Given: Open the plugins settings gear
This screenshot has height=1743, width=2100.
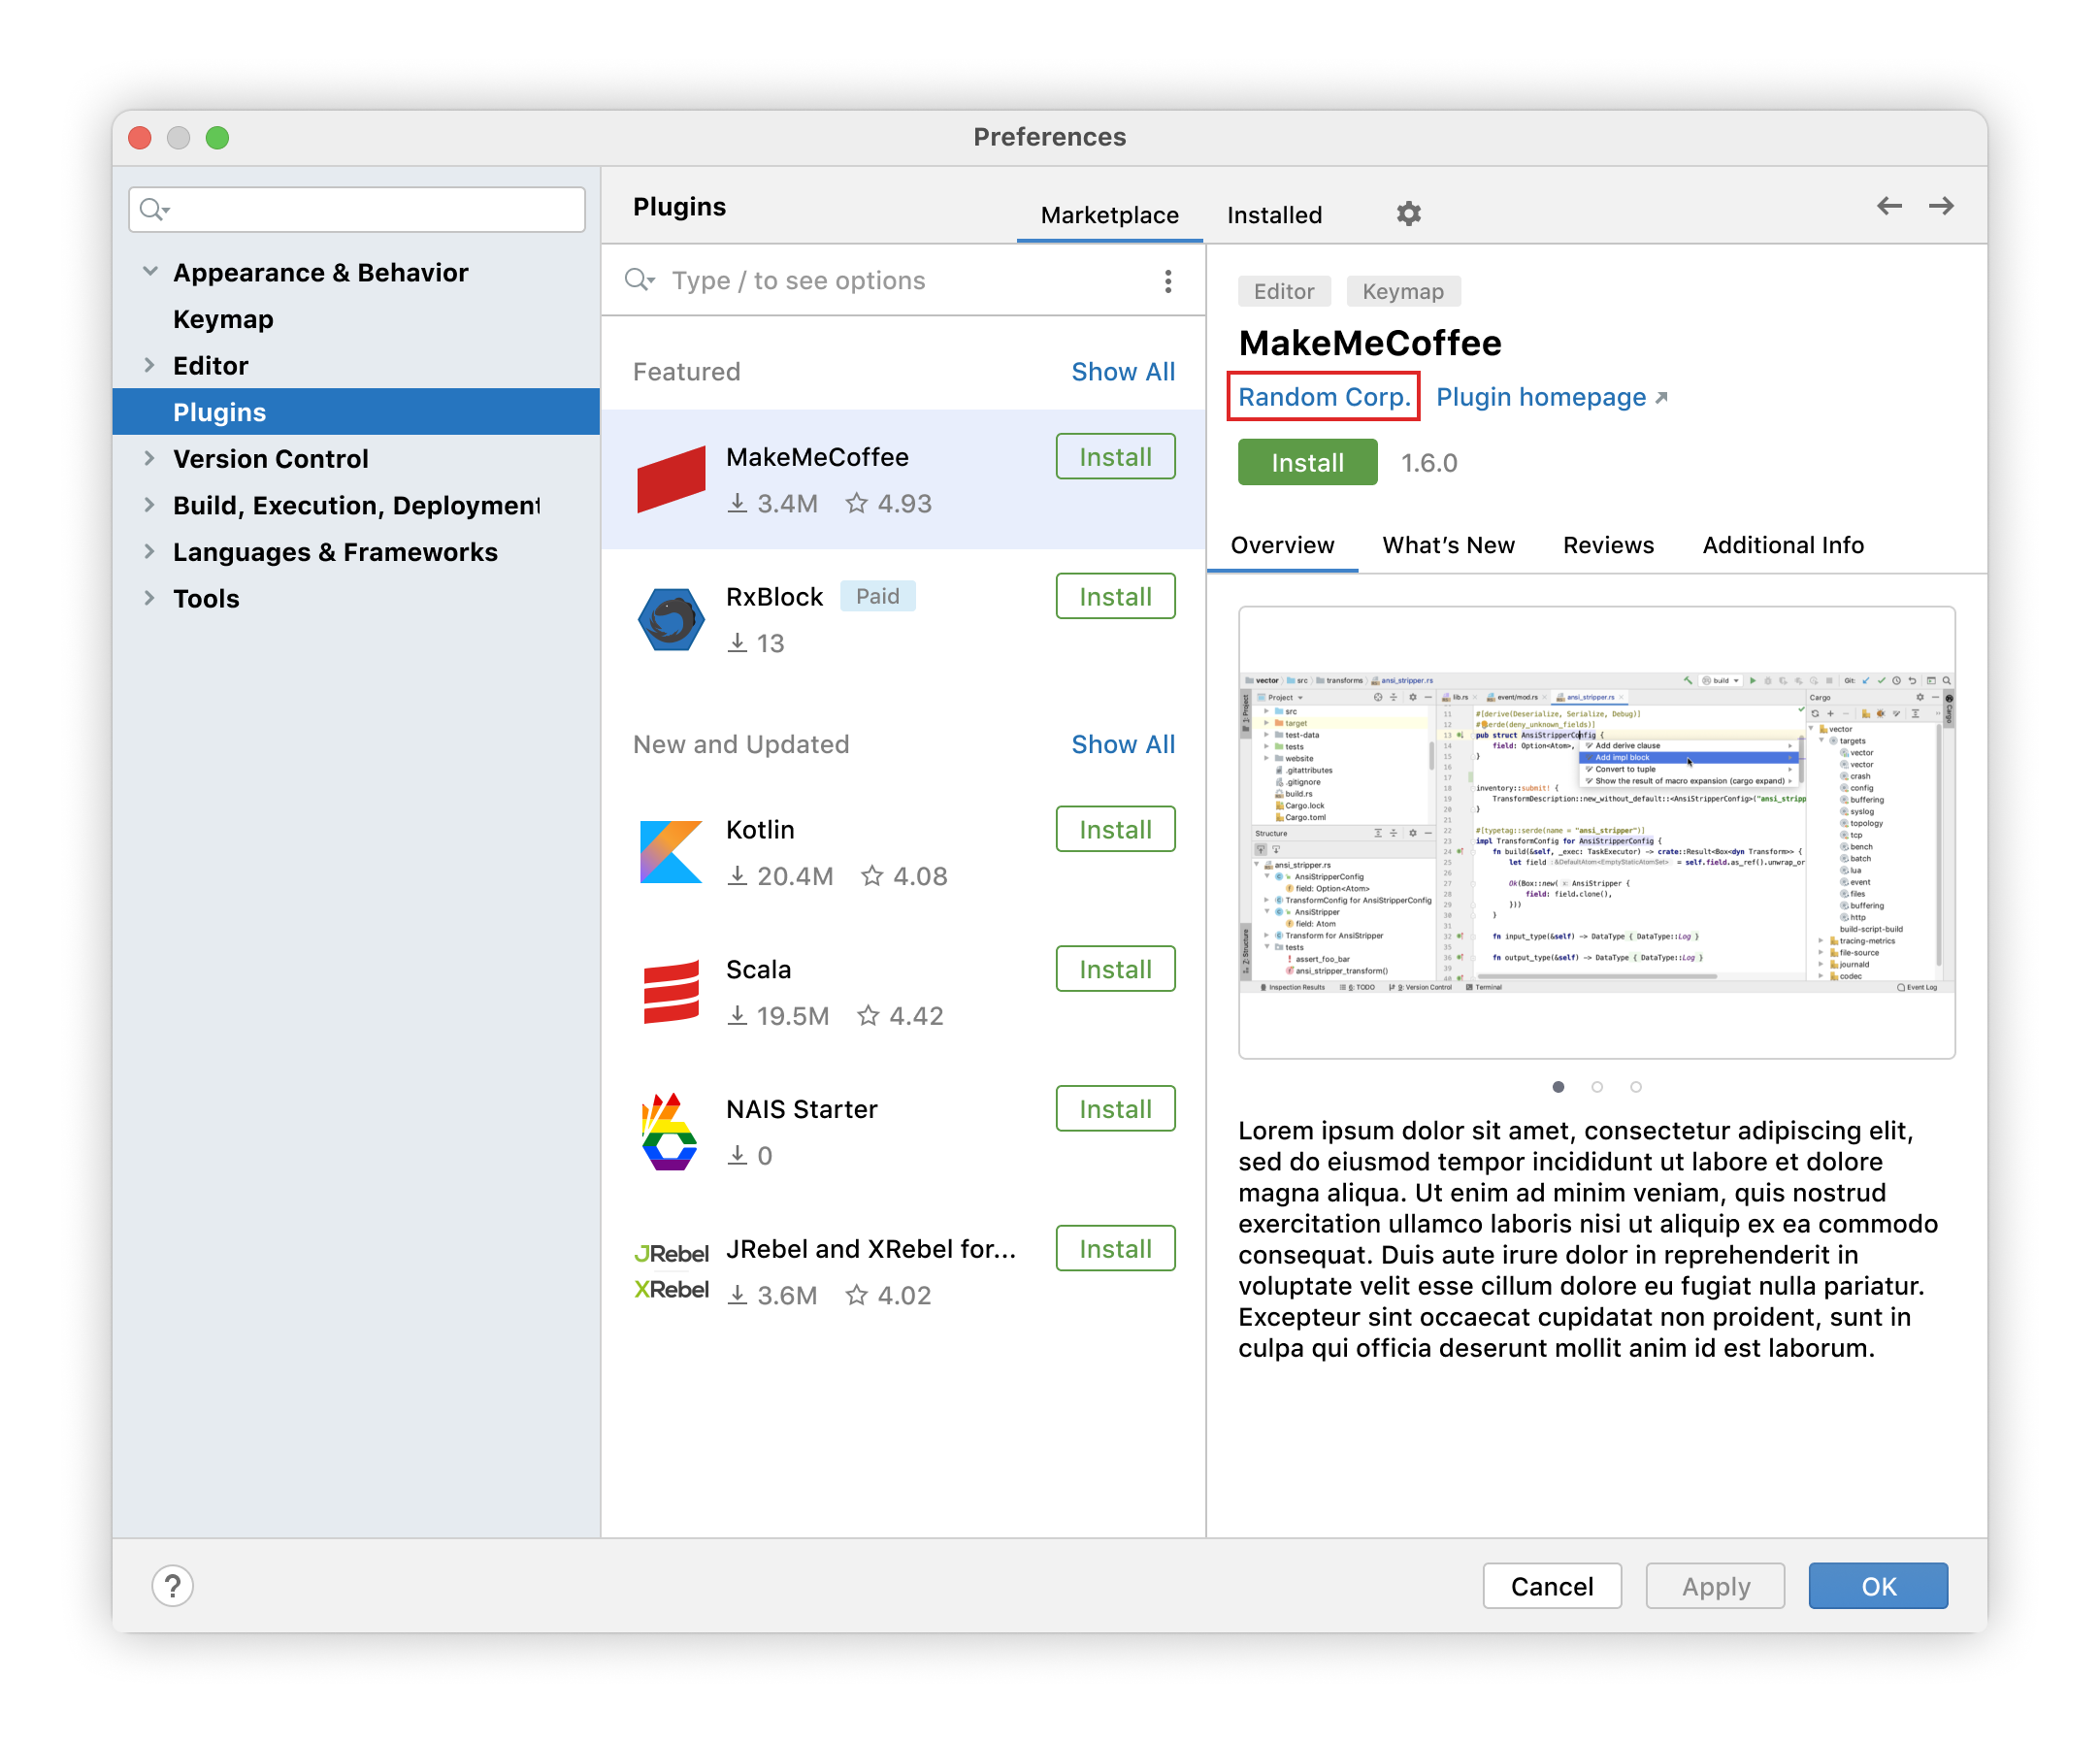Looking at the screenshot, I should coord(1408,213).
